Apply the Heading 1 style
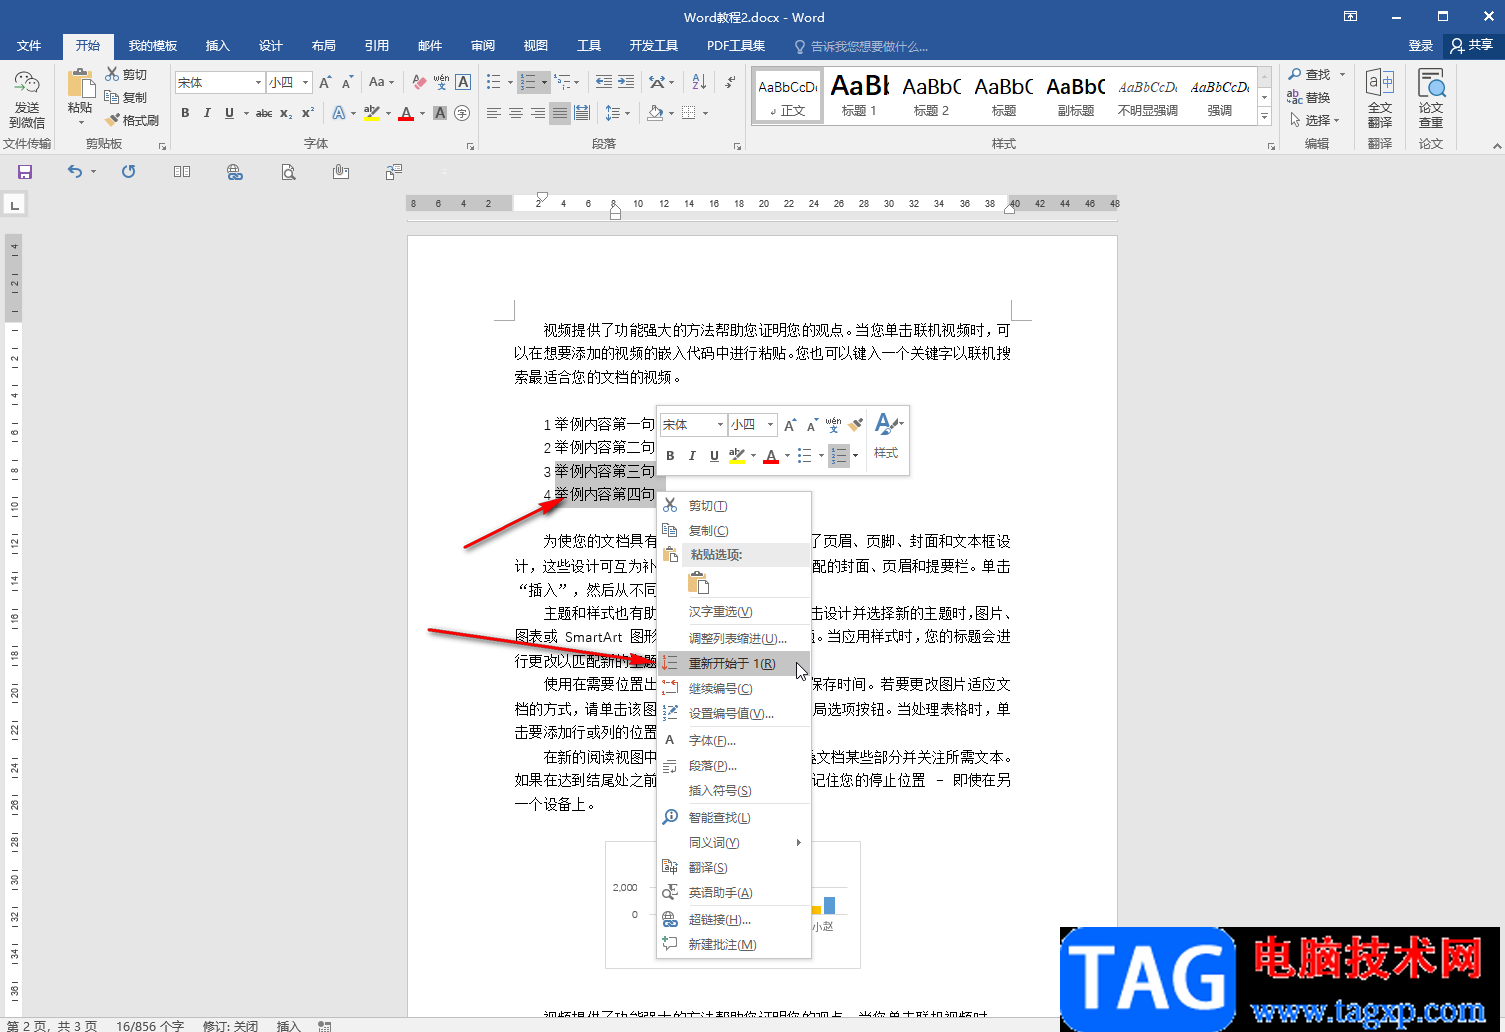1505x1032 pixels. pyautogui.click(x=859, y=97)
